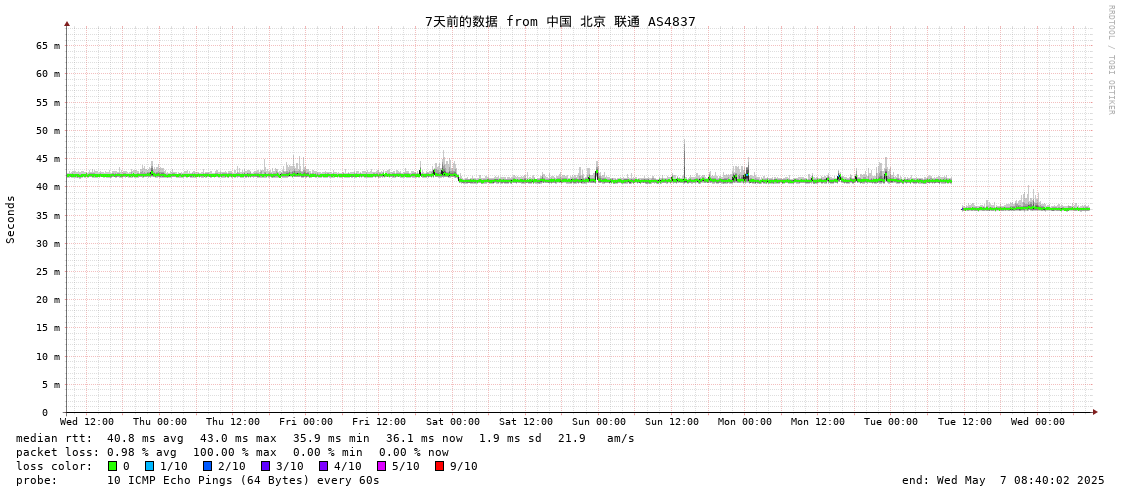Click the RRDTOOL / TOBI OETIKER side label
1121x494 pixels.
[1111, 59]
